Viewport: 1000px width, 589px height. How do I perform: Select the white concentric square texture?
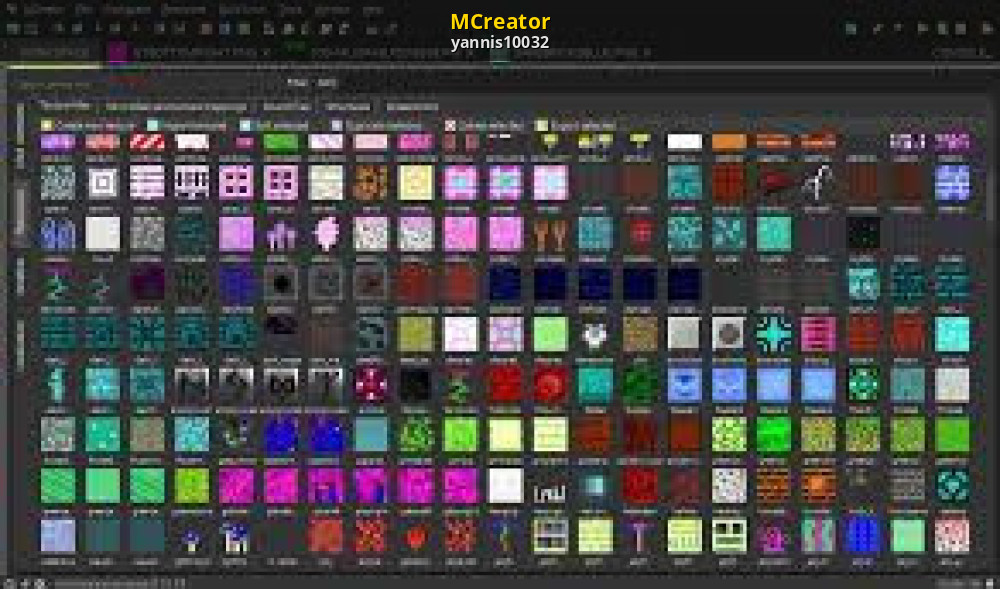point(102,183)
